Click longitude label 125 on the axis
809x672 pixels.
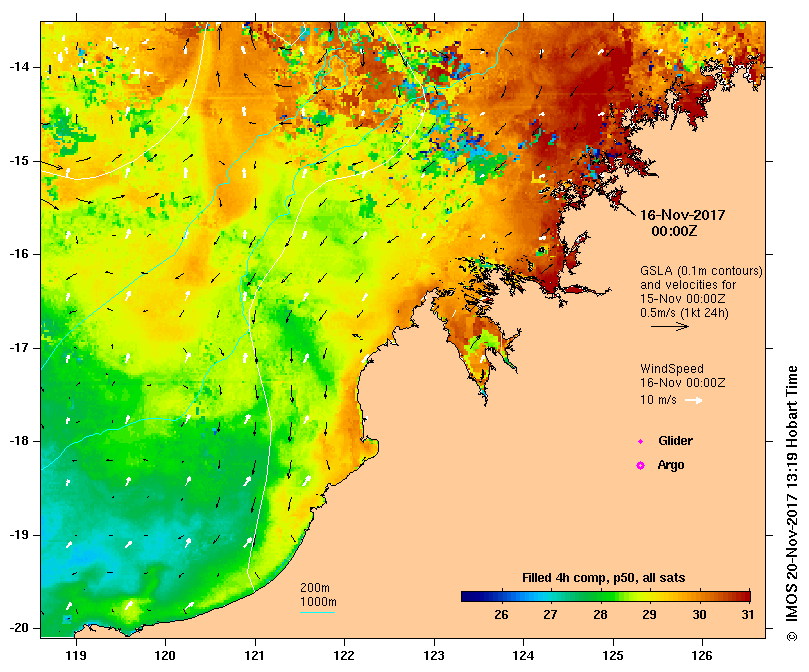click(x=613, y=655)
